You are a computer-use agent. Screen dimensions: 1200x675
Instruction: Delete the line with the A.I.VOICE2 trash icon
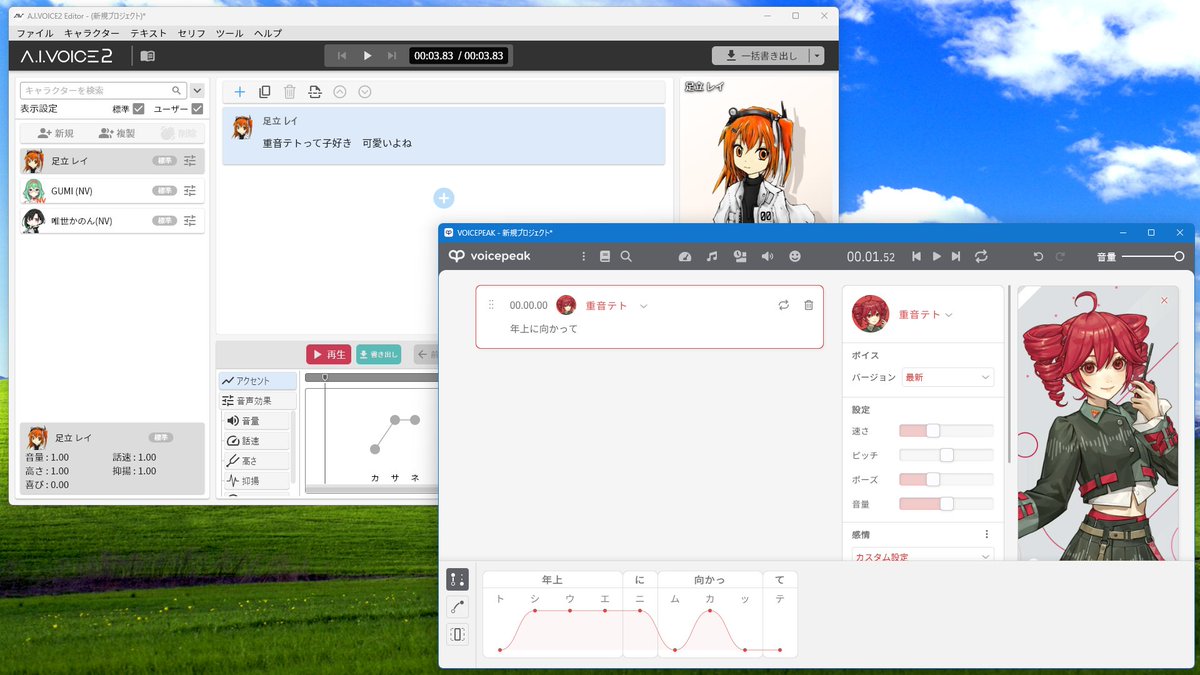[289, 92]
